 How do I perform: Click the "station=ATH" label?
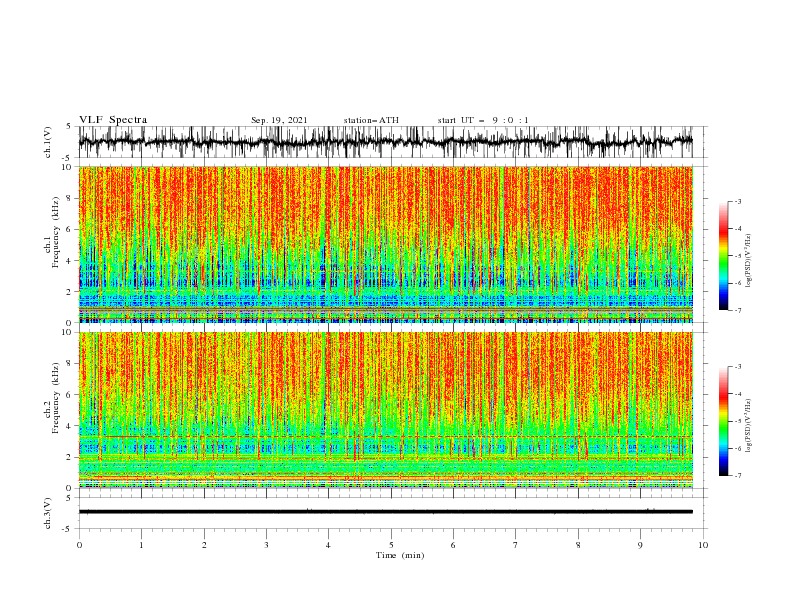pos(371,120)
